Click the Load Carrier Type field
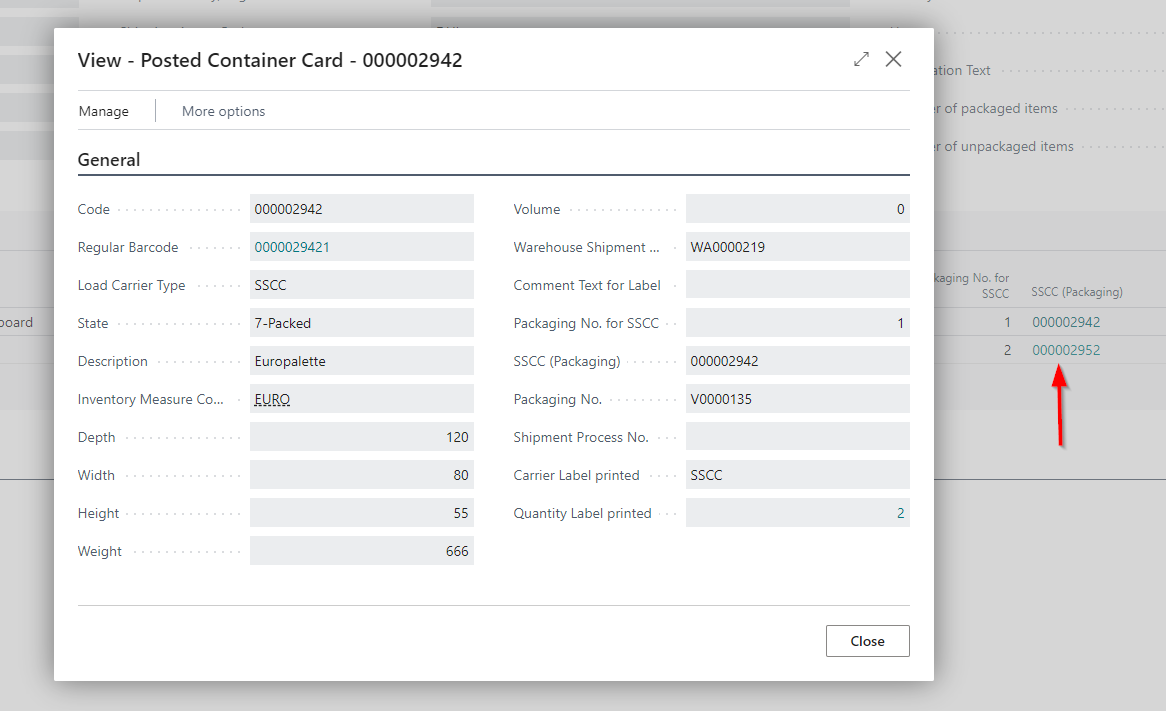 tap(361, 285)
